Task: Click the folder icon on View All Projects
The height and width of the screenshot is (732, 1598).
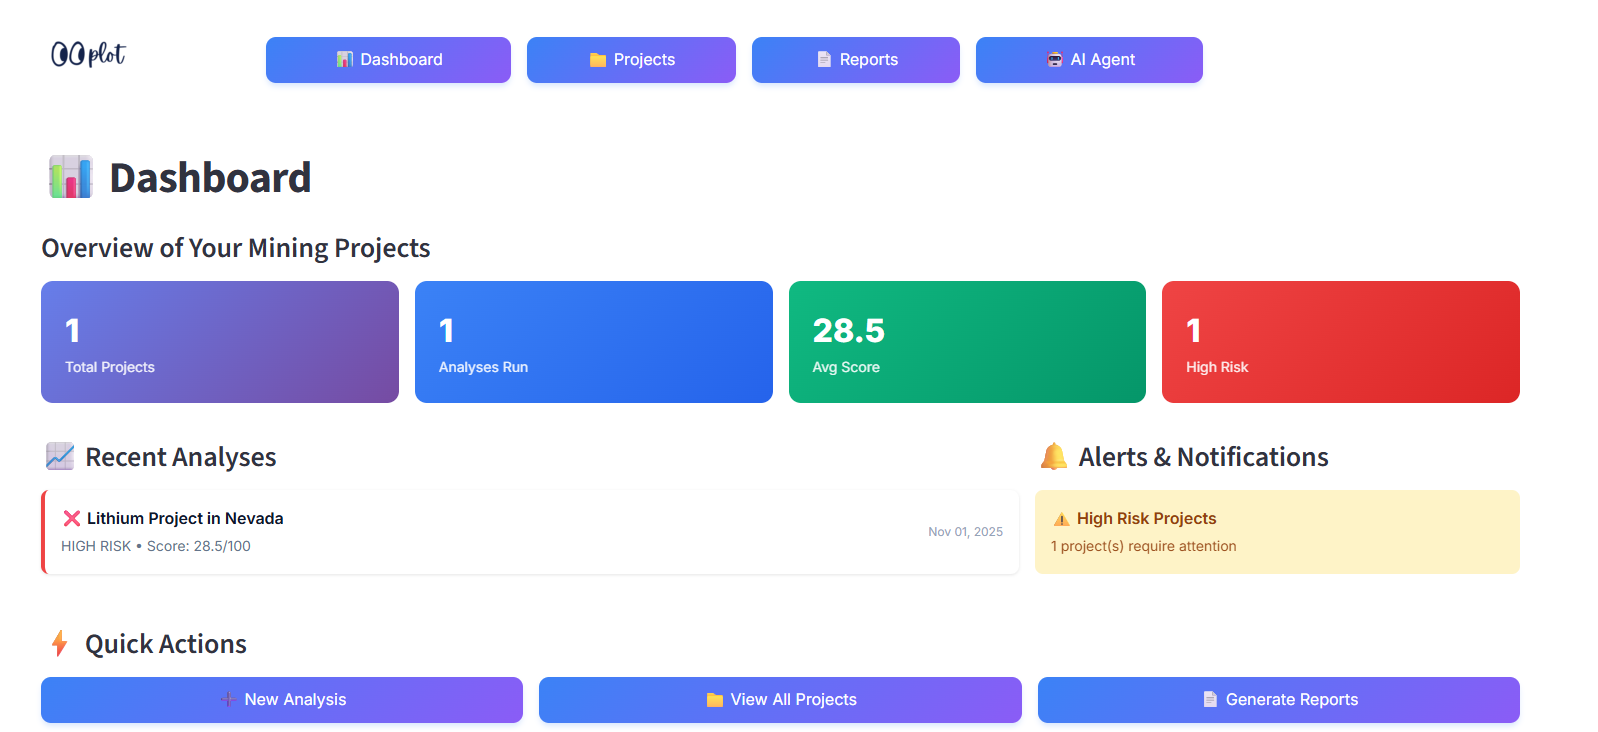Action: pos(715,700)
